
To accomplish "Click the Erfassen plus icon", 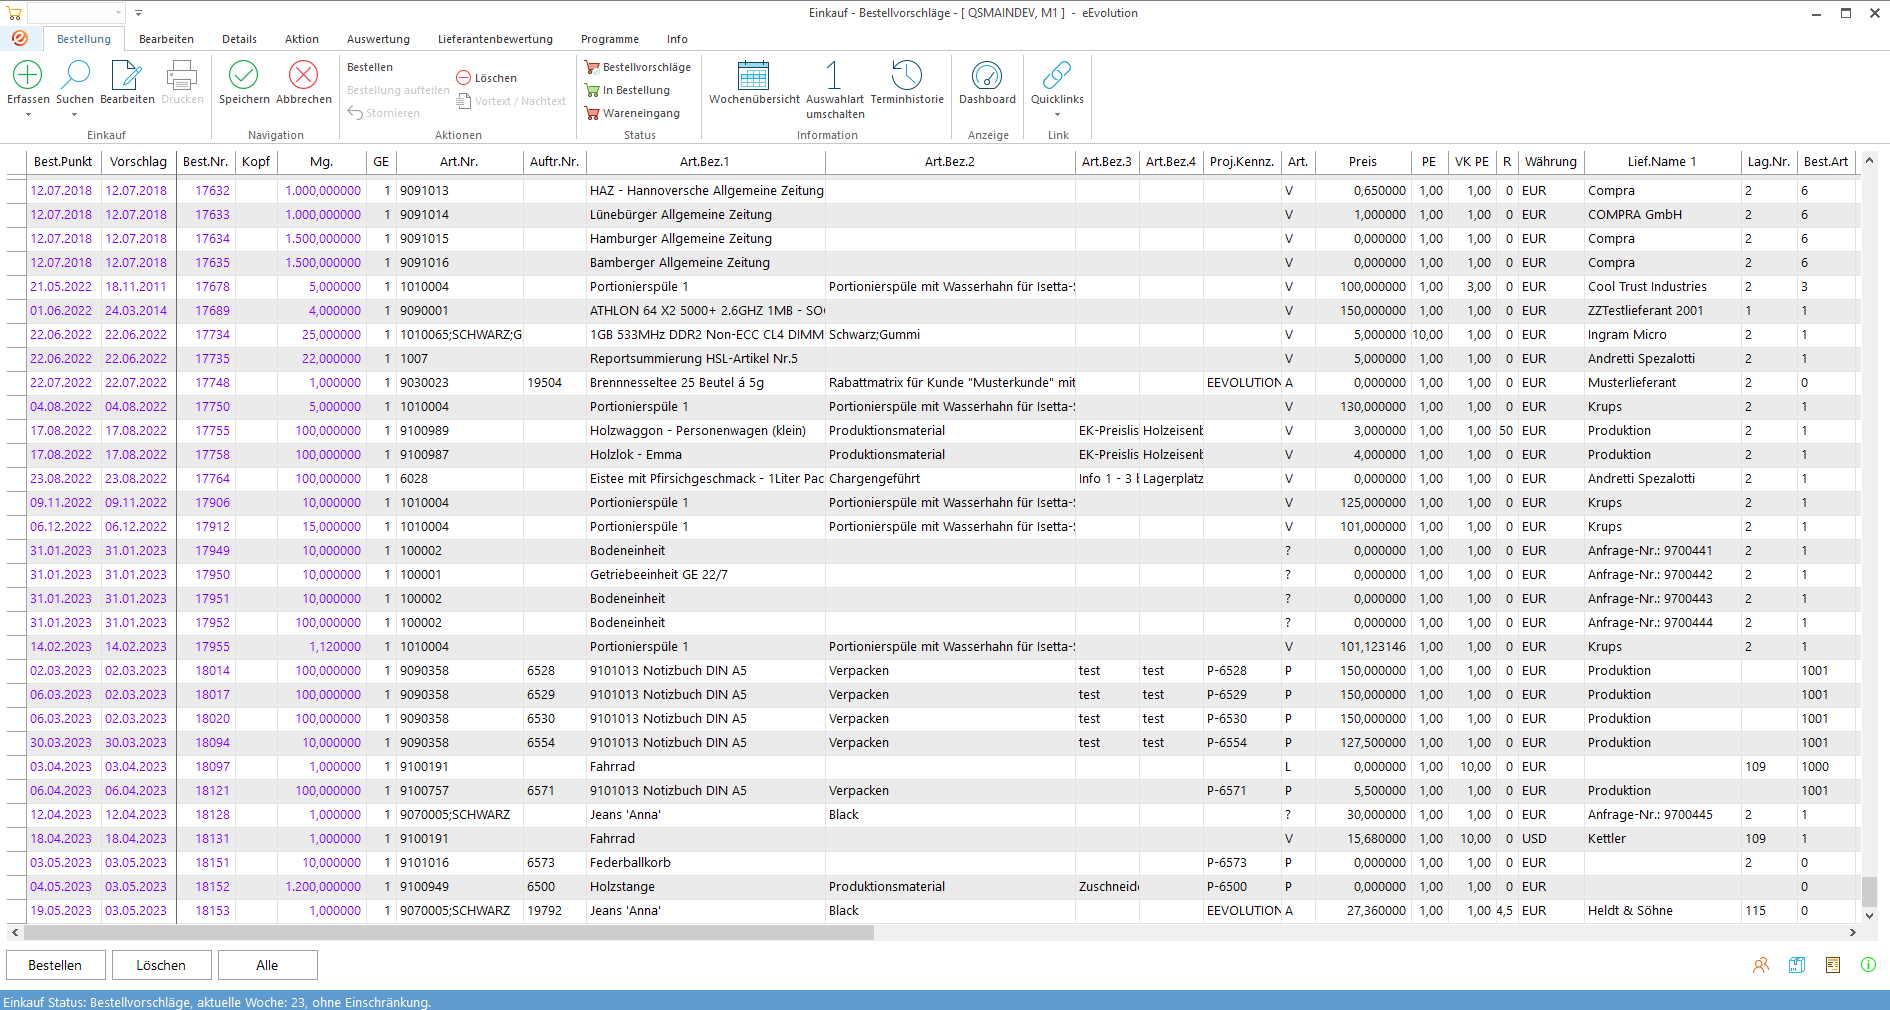I will tap(28, 75).
